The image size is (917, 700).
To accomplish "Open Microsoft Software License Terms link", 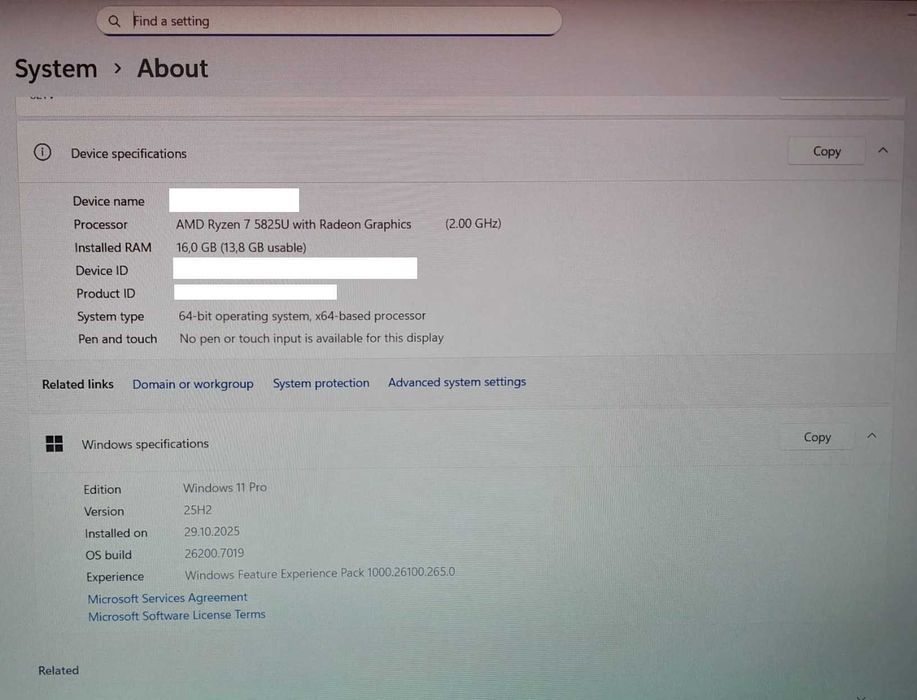I will [x=177, y=615].
